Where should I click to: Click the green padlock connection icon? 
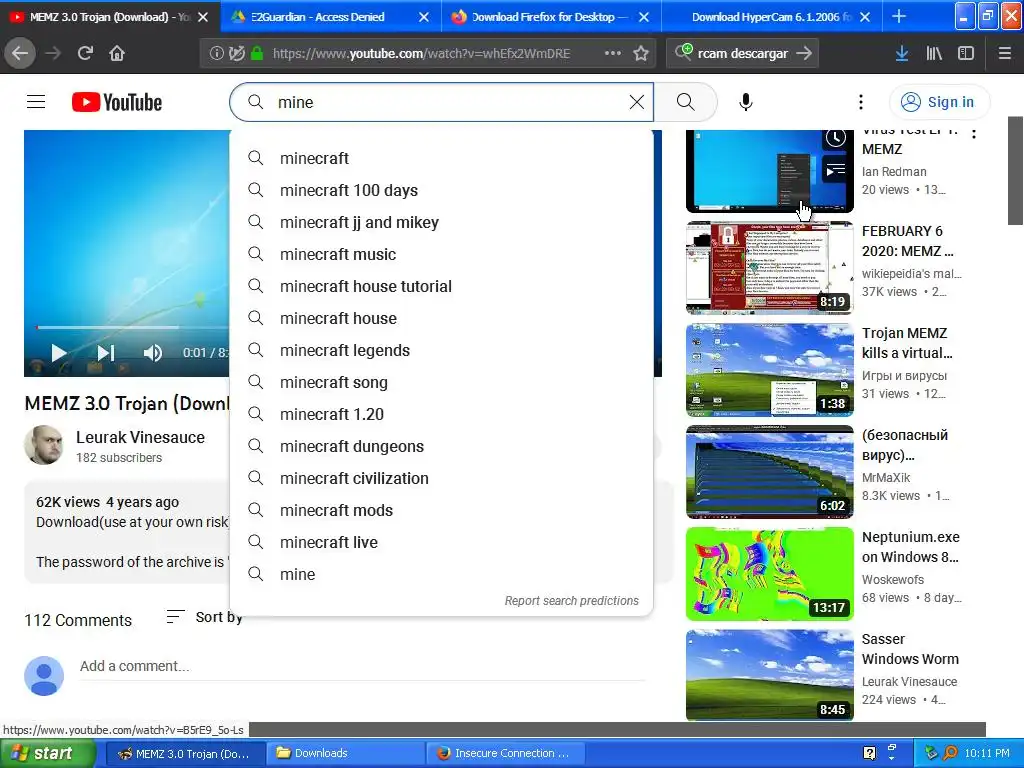click(x=257, y=53)
